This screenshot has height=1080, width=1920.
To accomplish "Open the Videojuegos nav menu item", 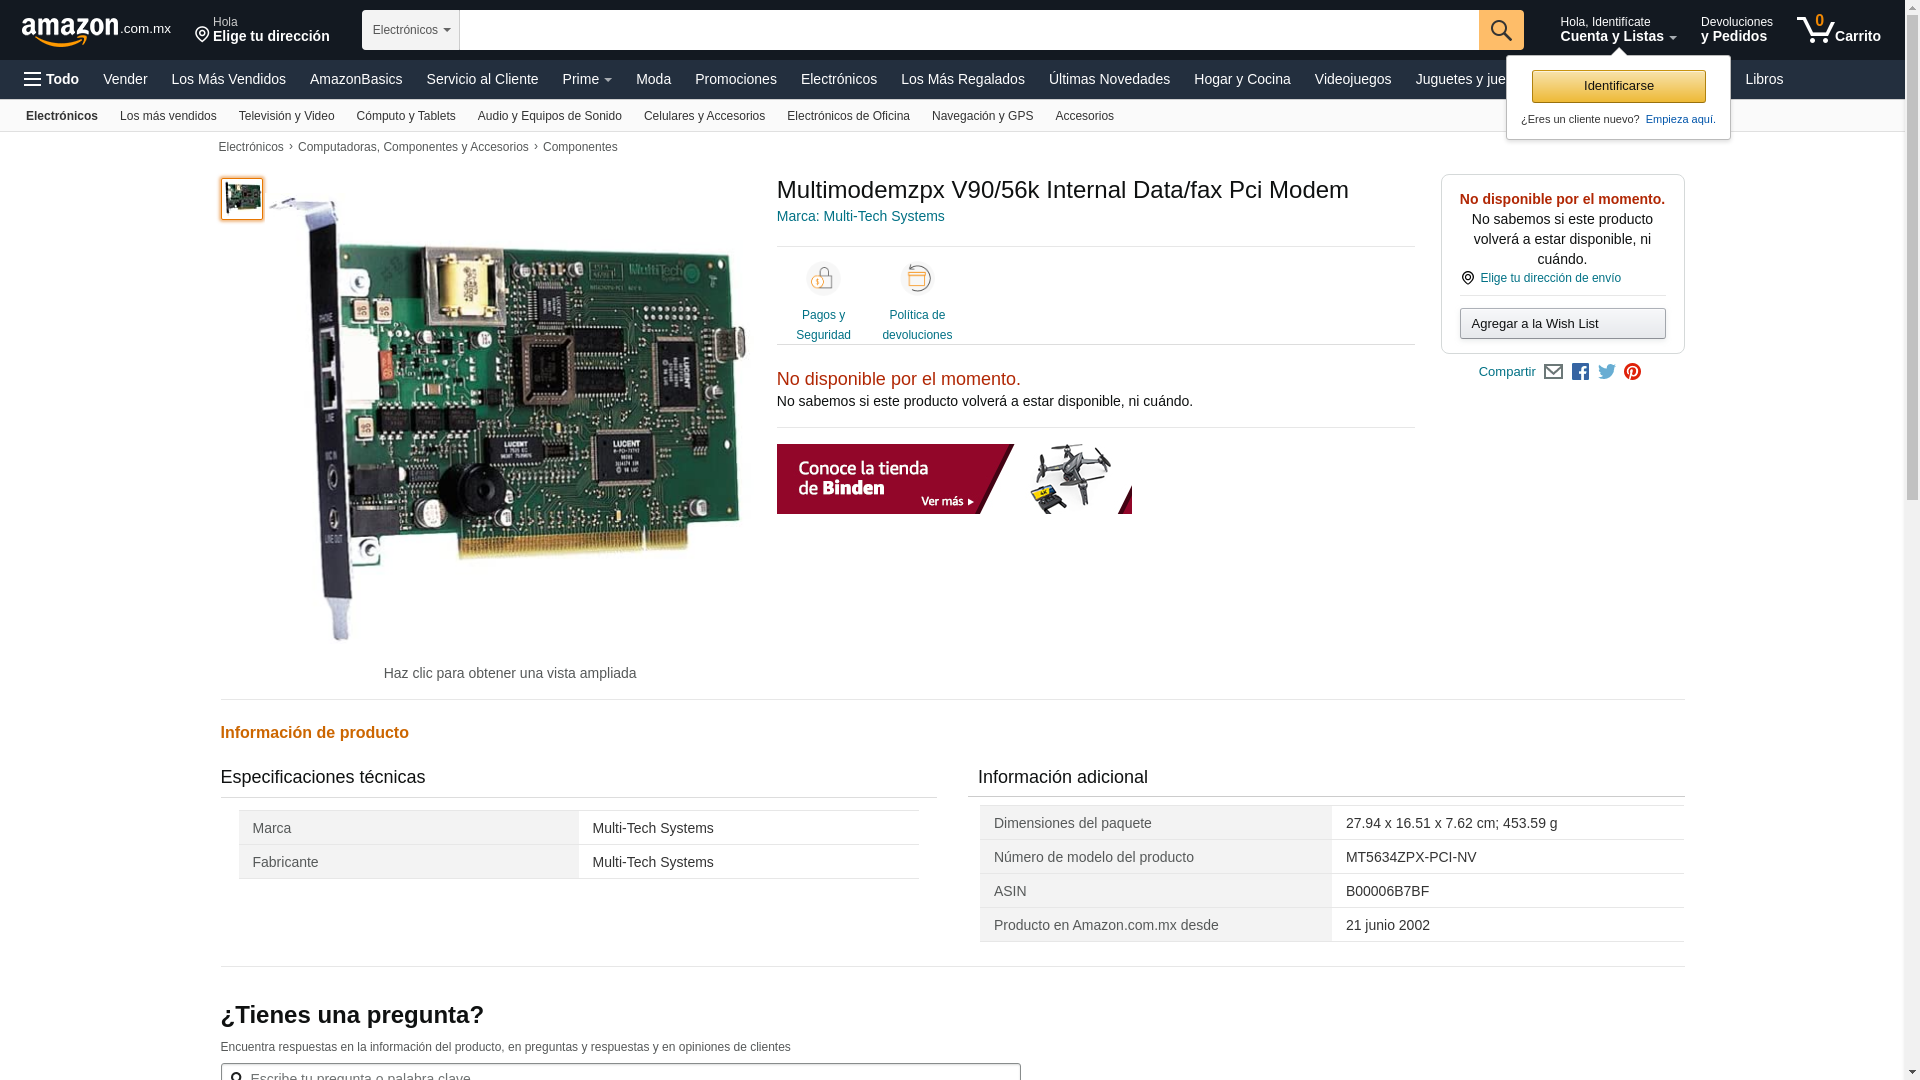I will (x=1352, y=79).
